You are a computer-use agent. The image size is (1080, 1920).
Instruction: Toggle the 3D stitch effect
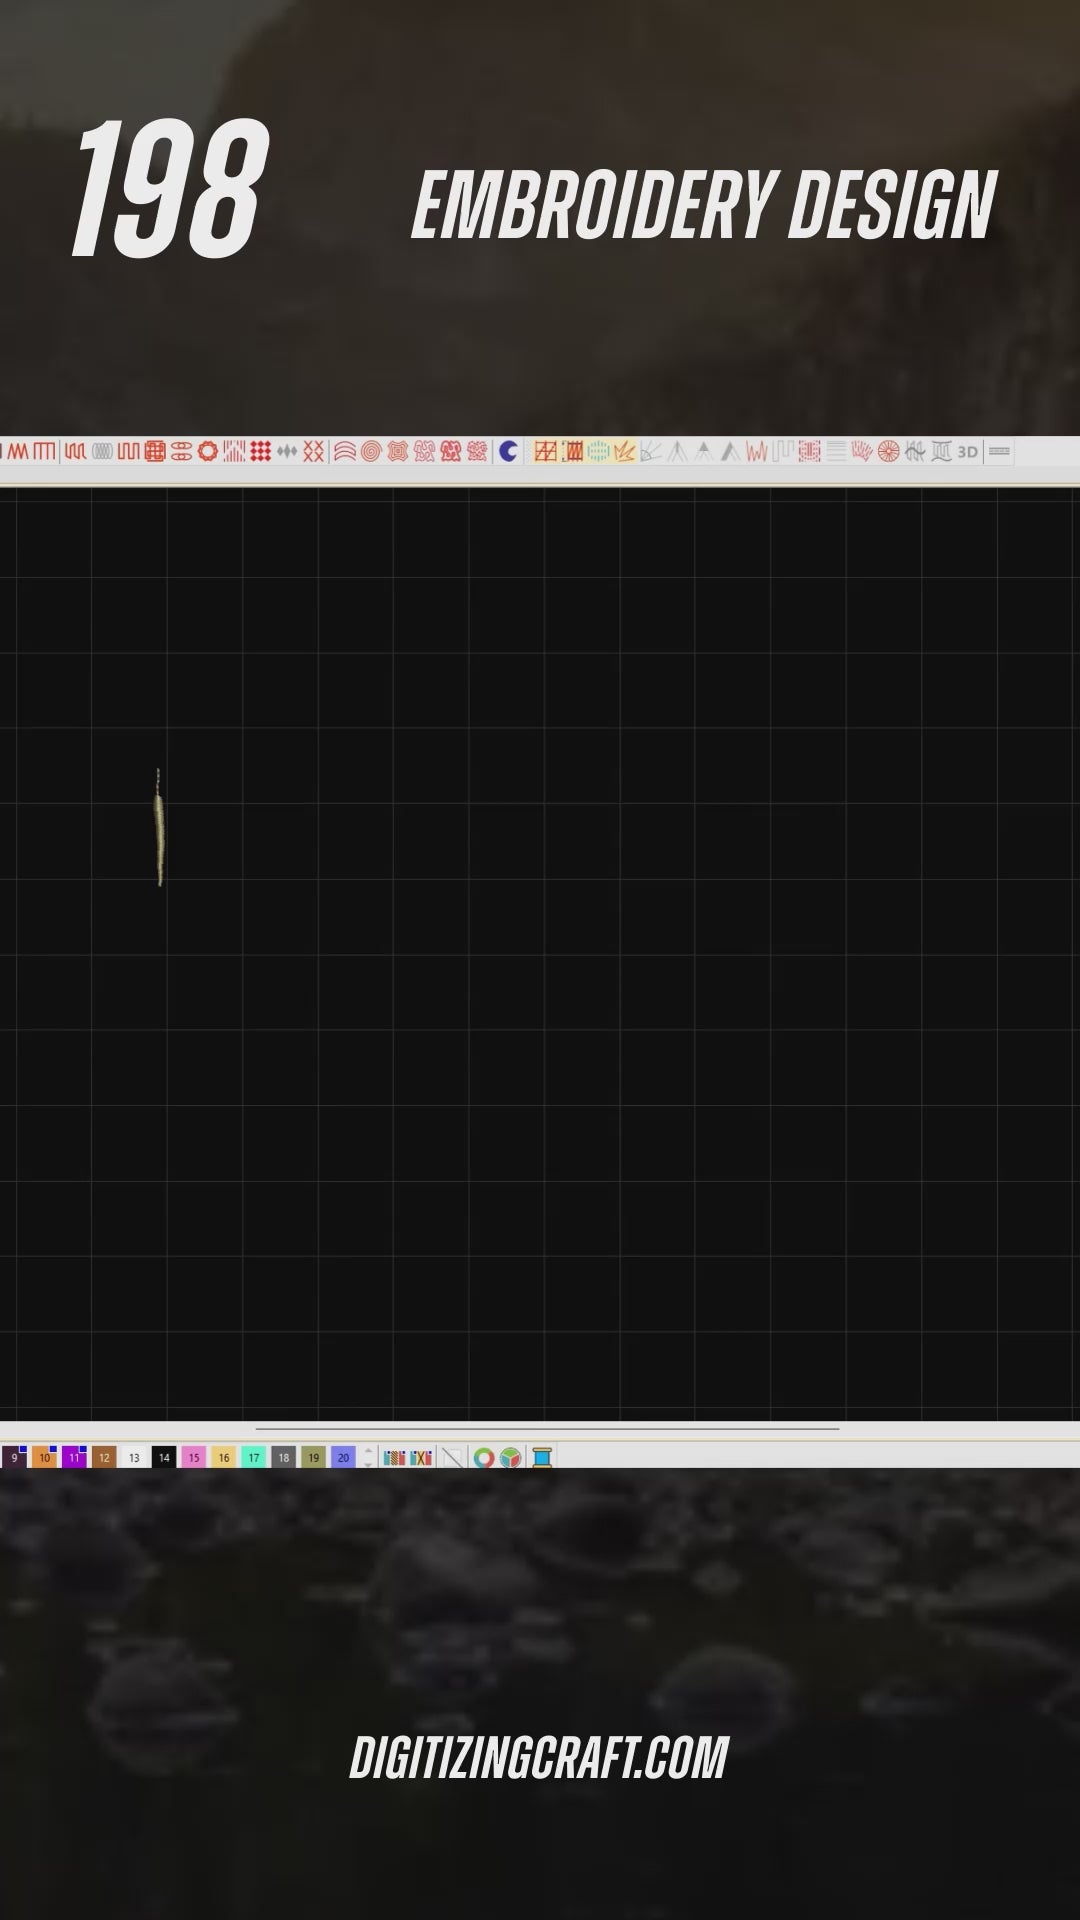coord(967,452)
